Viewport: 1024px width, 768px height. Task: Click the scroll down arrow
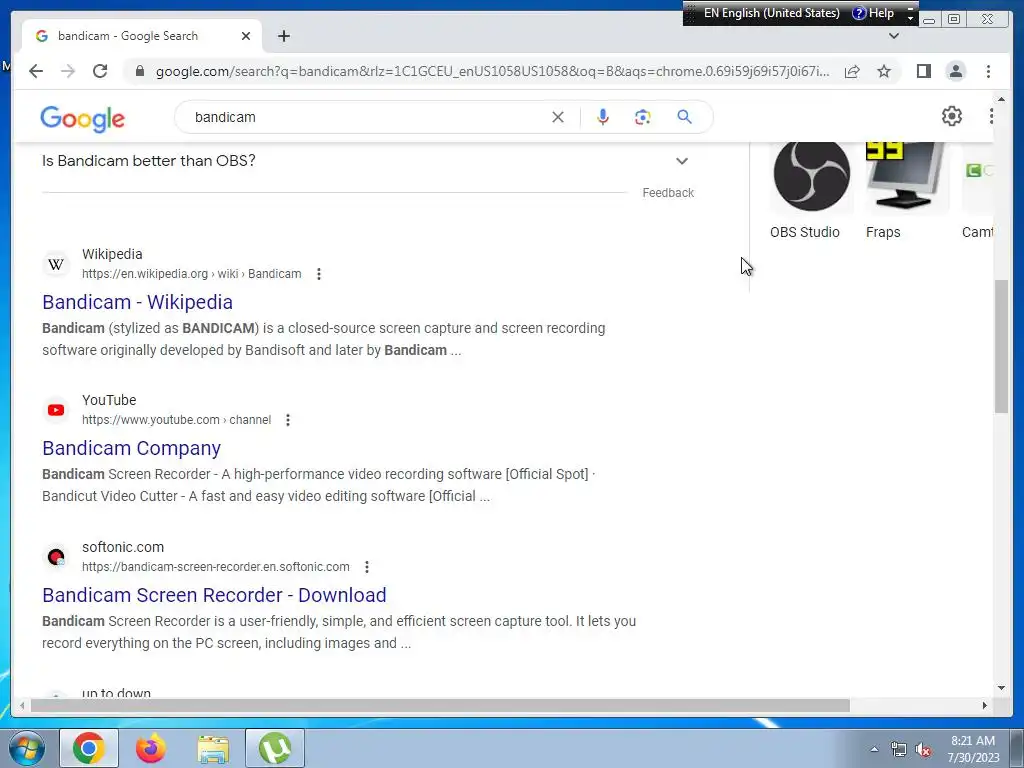click(1001, 688)
